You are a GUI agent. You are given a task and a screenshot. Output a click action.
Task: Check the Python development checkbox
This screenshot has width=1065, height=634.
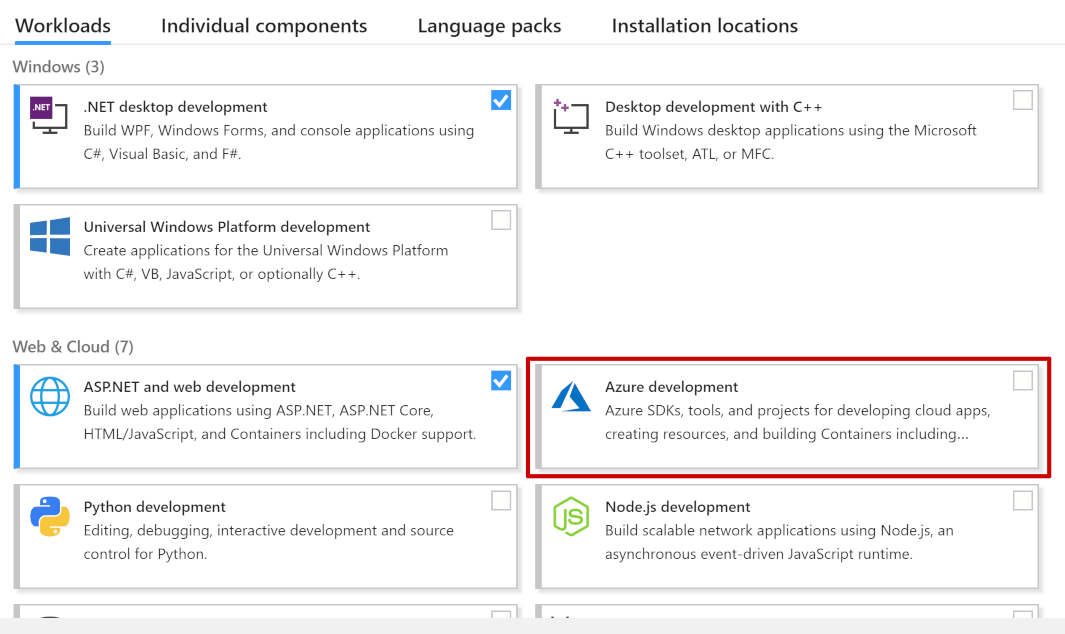point(501,501)
